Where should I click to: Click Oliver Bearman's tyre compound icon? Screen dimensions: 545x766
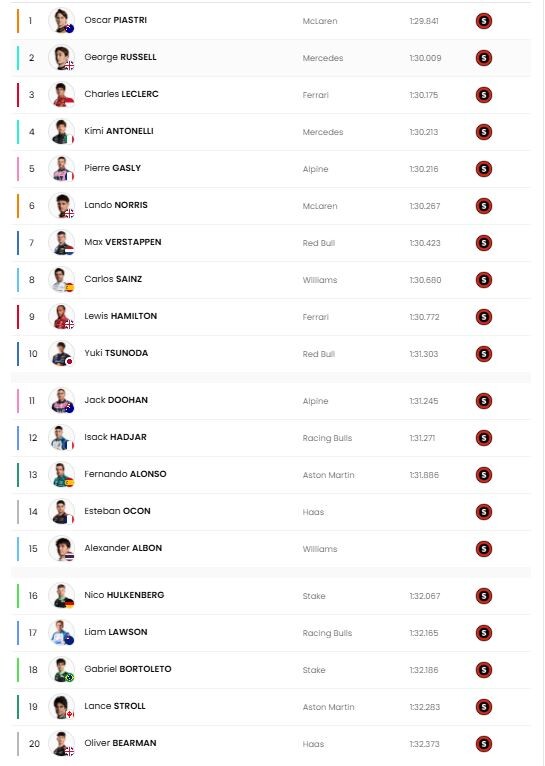point(483,744)
